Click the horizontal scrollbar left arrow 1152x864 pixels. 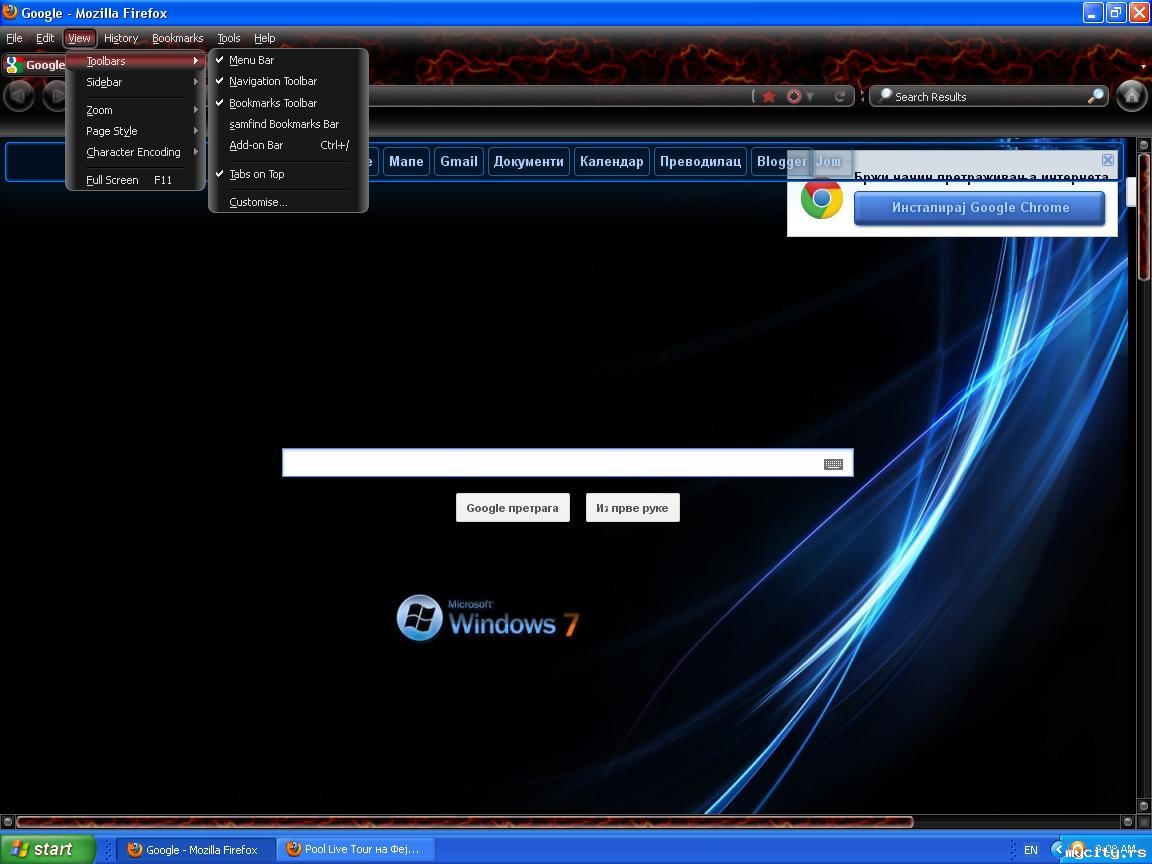point(7,821)
